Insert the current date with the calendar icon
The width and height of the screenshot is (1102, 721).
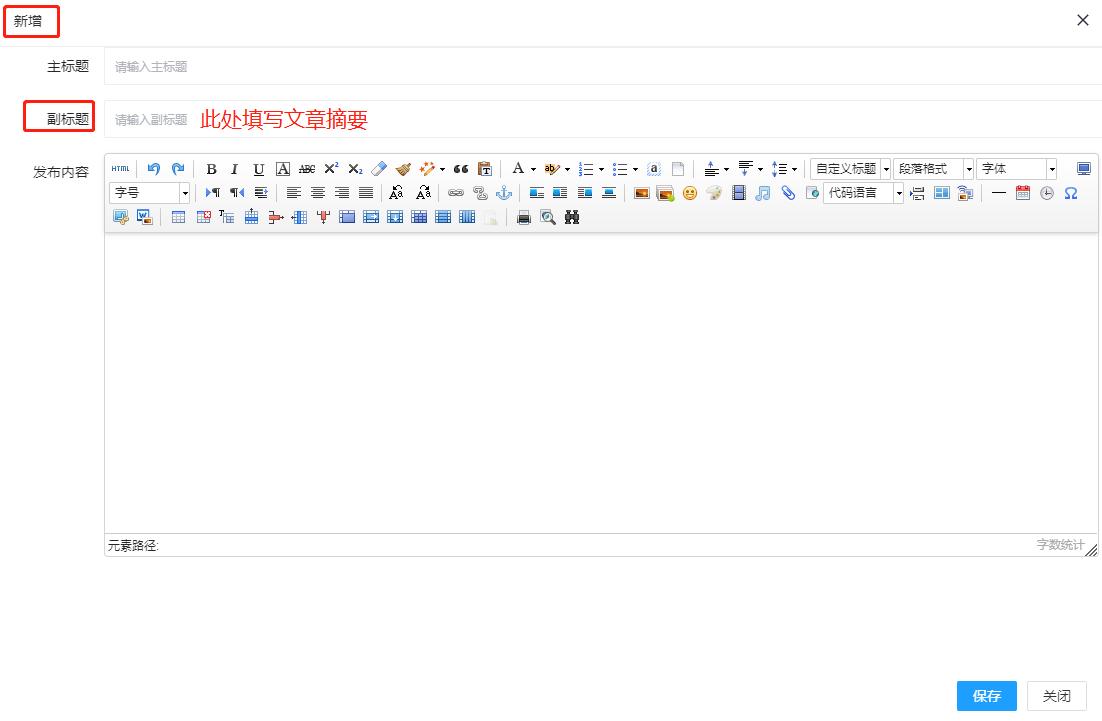click(x=1023, y=194)
